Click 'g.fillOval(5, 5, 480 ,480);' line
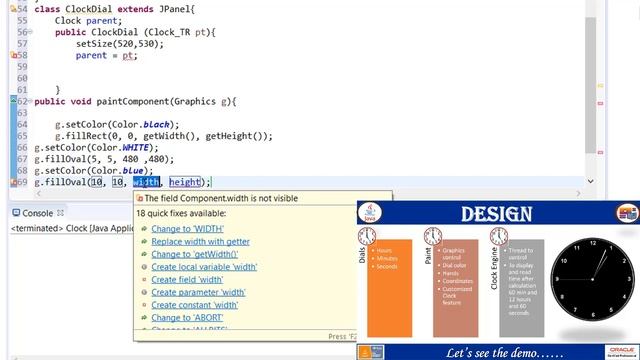The width and height of the screenshot is (640, 360). click(x=104, y=159)
